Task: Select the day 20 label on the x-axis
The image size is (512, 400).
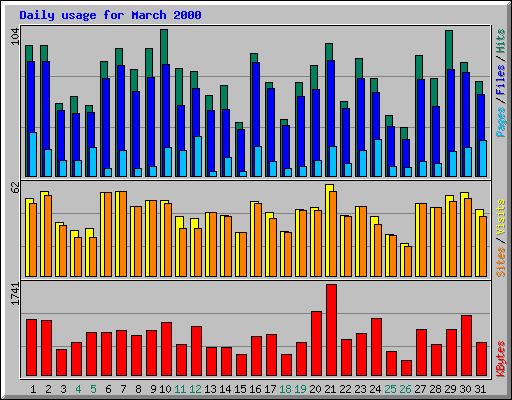Action: tap(315, 389)
